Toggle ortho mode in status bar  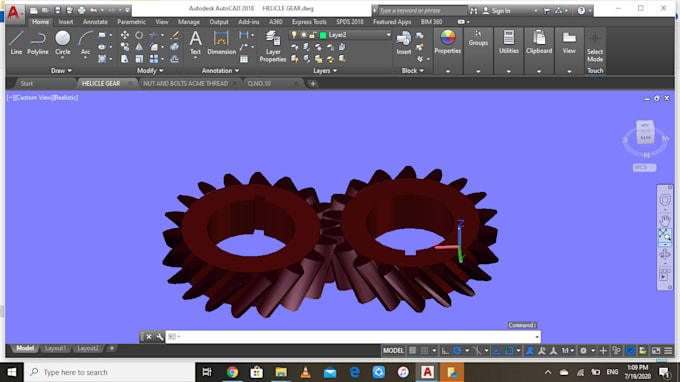[x=445, y=350]
